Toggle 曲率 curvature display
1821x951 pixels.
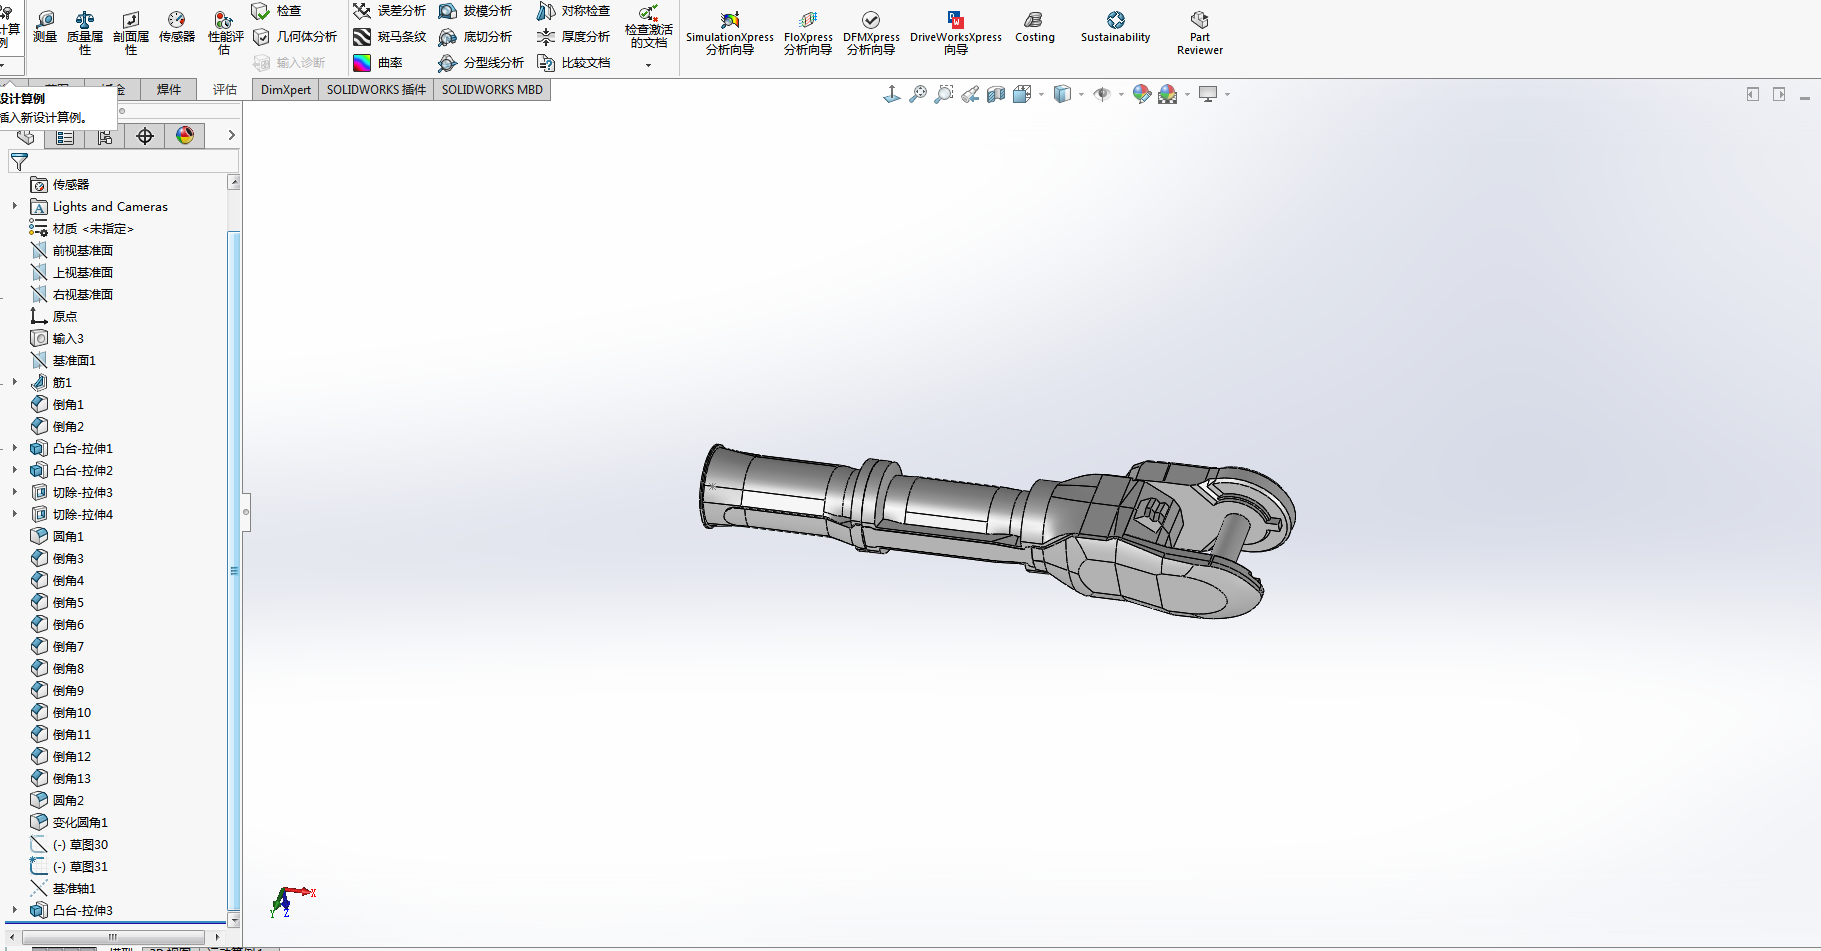click(x=377, y=63)
